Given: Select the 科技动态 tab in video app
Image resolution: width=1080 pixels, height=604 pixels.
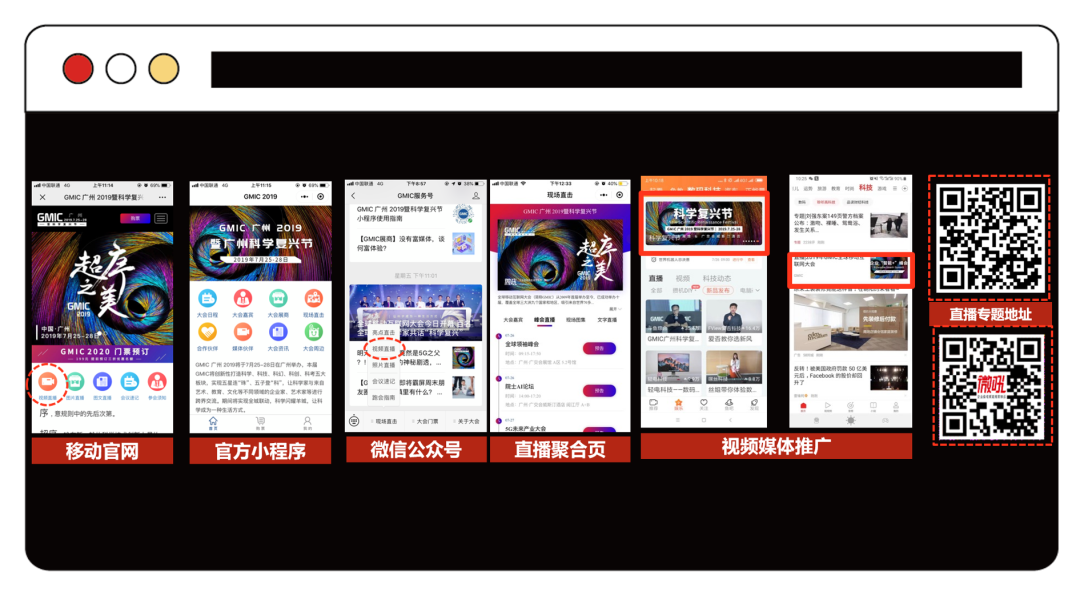Looking at the screenshot, I should click(x=717, y=278).
